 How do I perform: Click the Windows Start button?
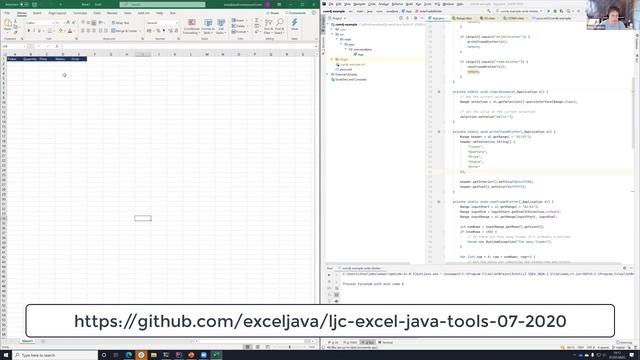6,355
